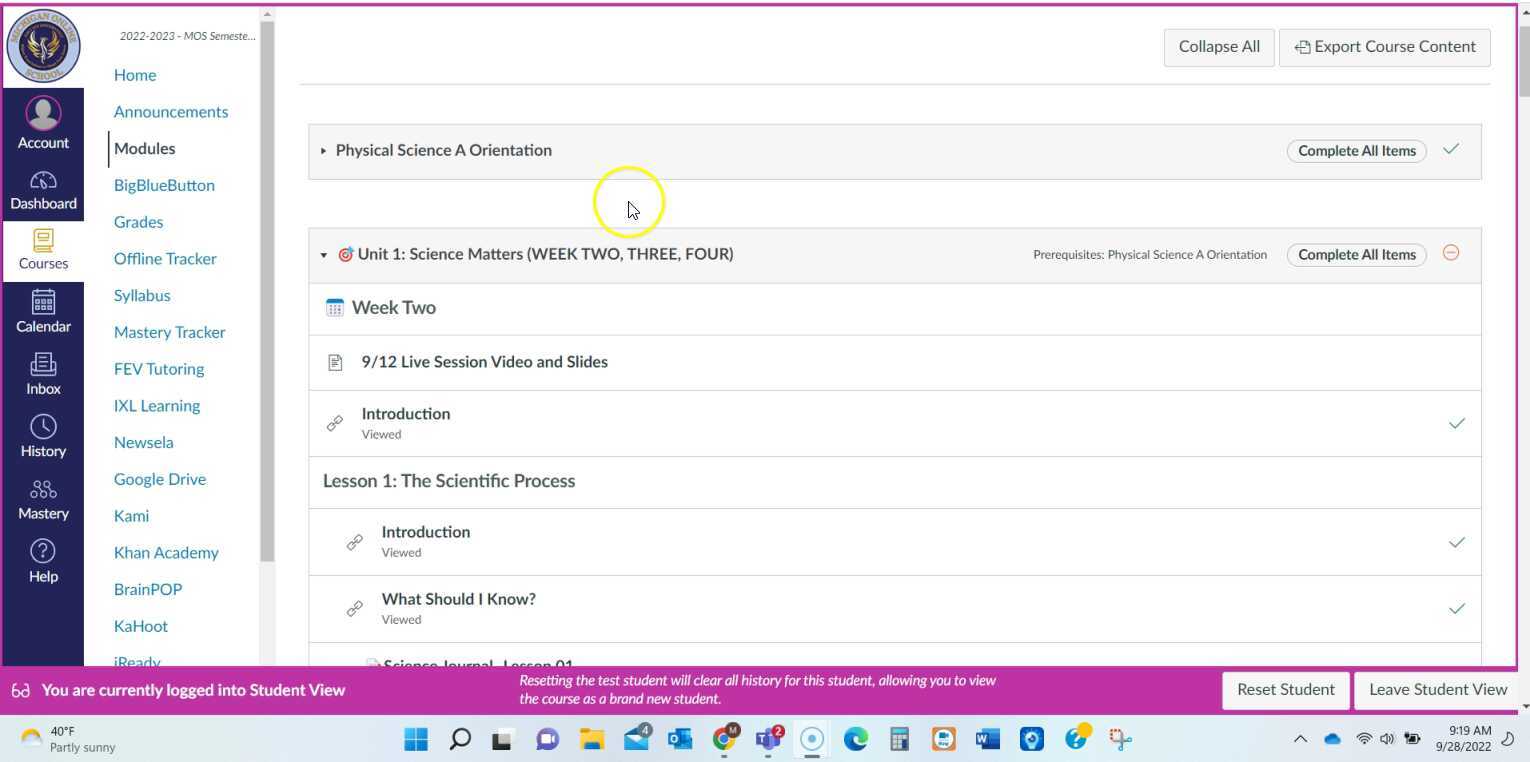Click the Unit 1 incomplete status circle icon
Viewport: 1530px width, 762px height.
pyautogui.click(x=1450, y=253)
